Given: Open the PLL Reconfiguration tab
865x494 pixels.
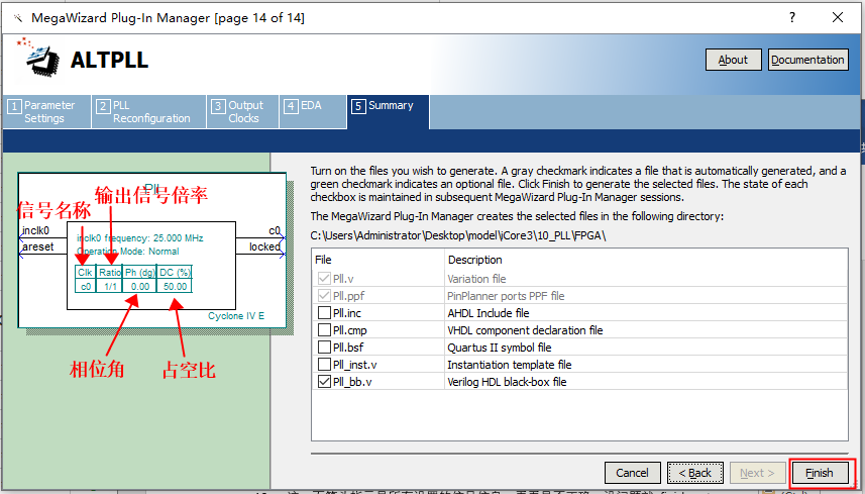Looking at the screenshot, I should (x=148, y=112).
